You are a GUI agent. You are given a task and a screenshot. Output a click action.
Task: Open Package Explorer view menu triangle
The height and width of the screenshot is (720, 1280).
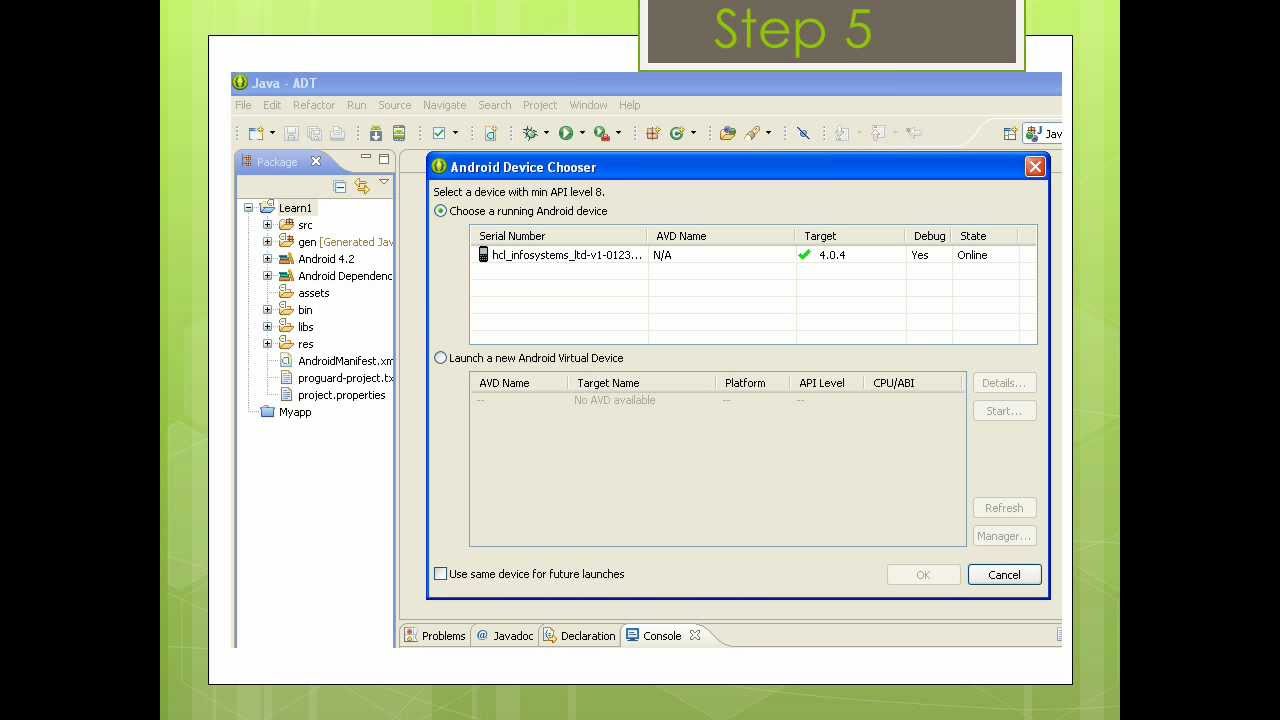point(383,182)
